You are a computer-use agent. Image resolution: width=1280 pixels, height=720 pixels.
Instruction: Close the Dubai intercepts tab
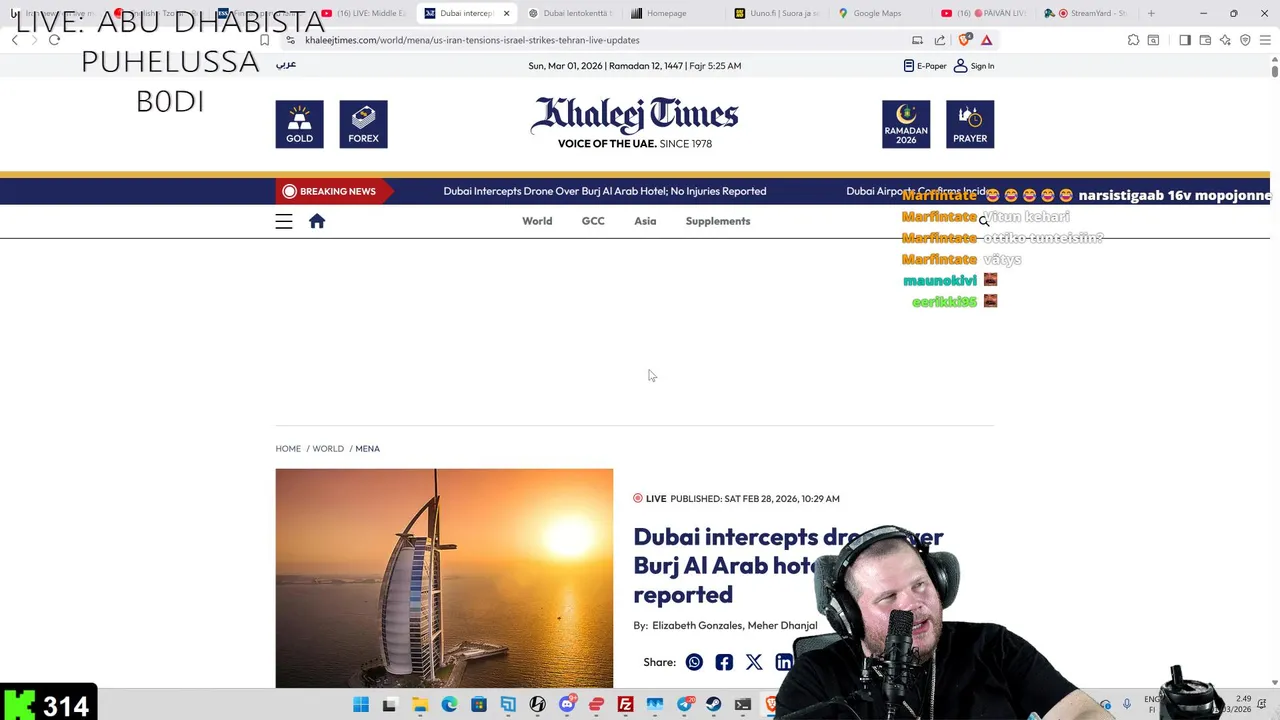pyautogui.click(x=506, y=13)
